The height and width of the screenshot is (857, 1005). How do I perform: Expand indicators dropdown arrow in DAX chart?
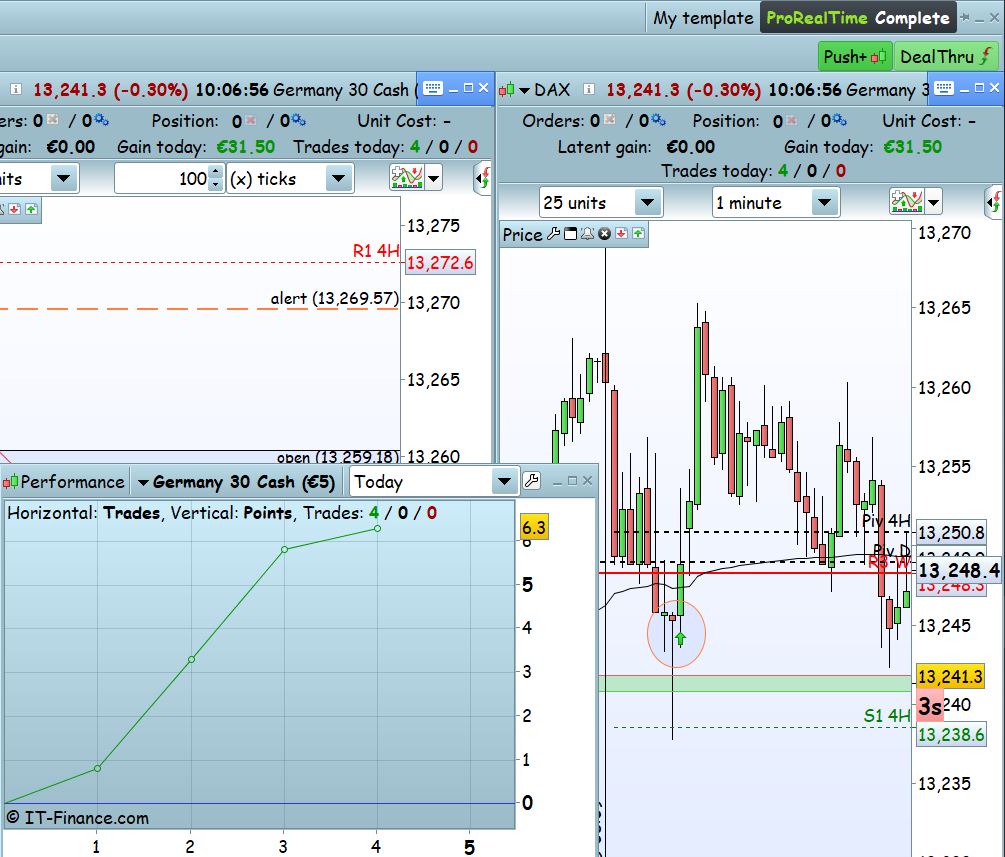[x=933, y=203]
